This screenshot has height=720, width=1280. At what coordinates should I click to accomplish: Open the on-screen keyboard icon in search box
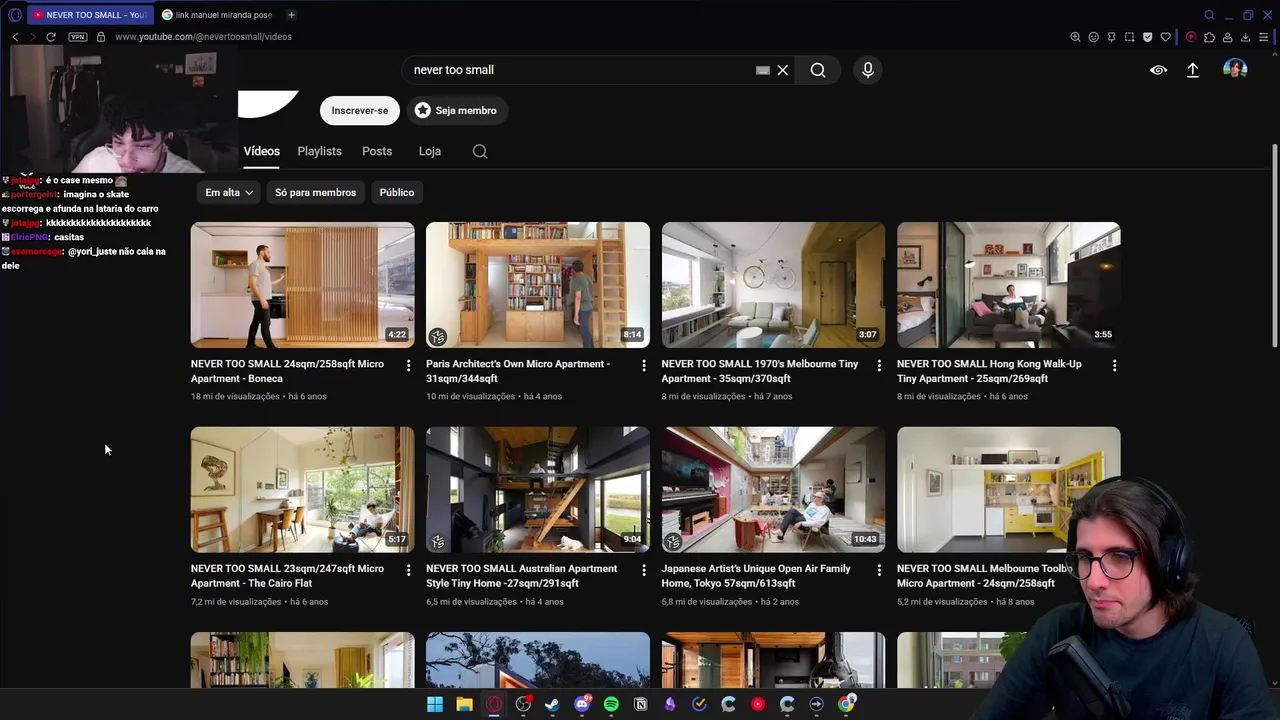click(x=763, y=70)
